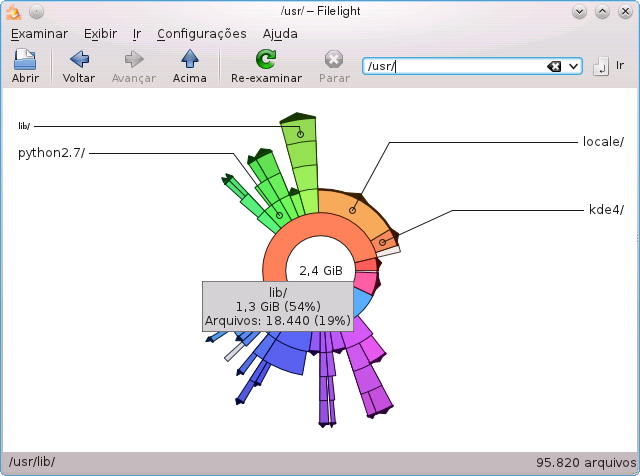The height and width of the screenshot is (476, 640).
Task: Open the Examinar menu
Action: coord(39,33)
